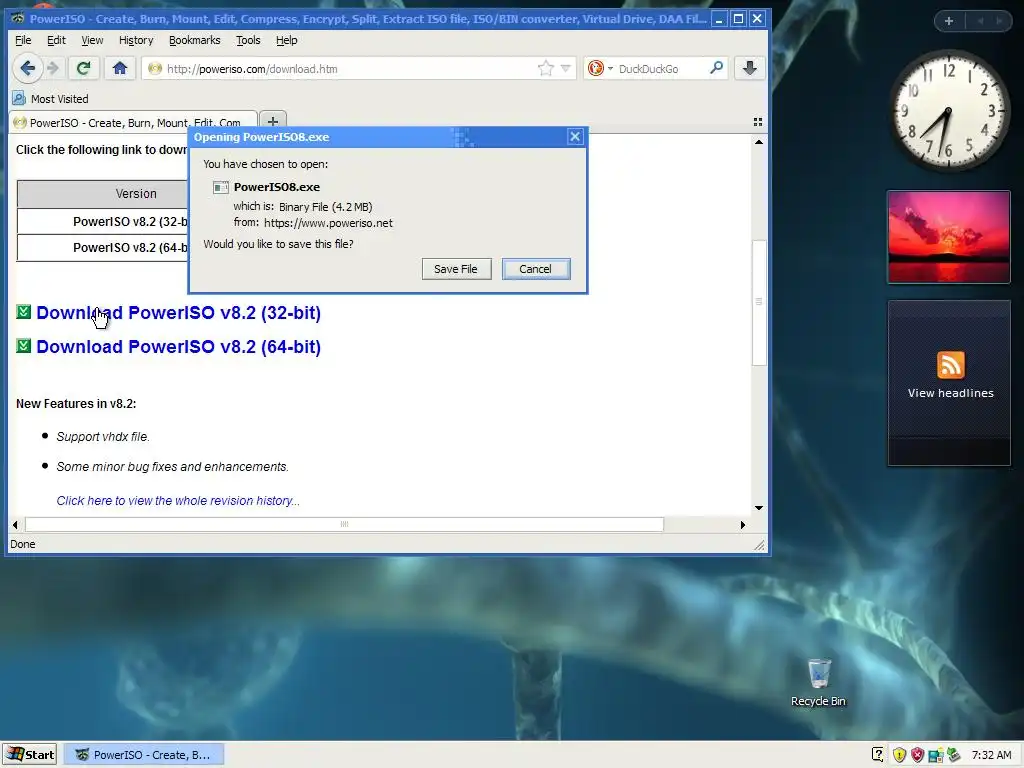Click the horizontal scrollbar right arrow
The height and width of the screenshot is (768, 1024).
(x=743, y=524)
